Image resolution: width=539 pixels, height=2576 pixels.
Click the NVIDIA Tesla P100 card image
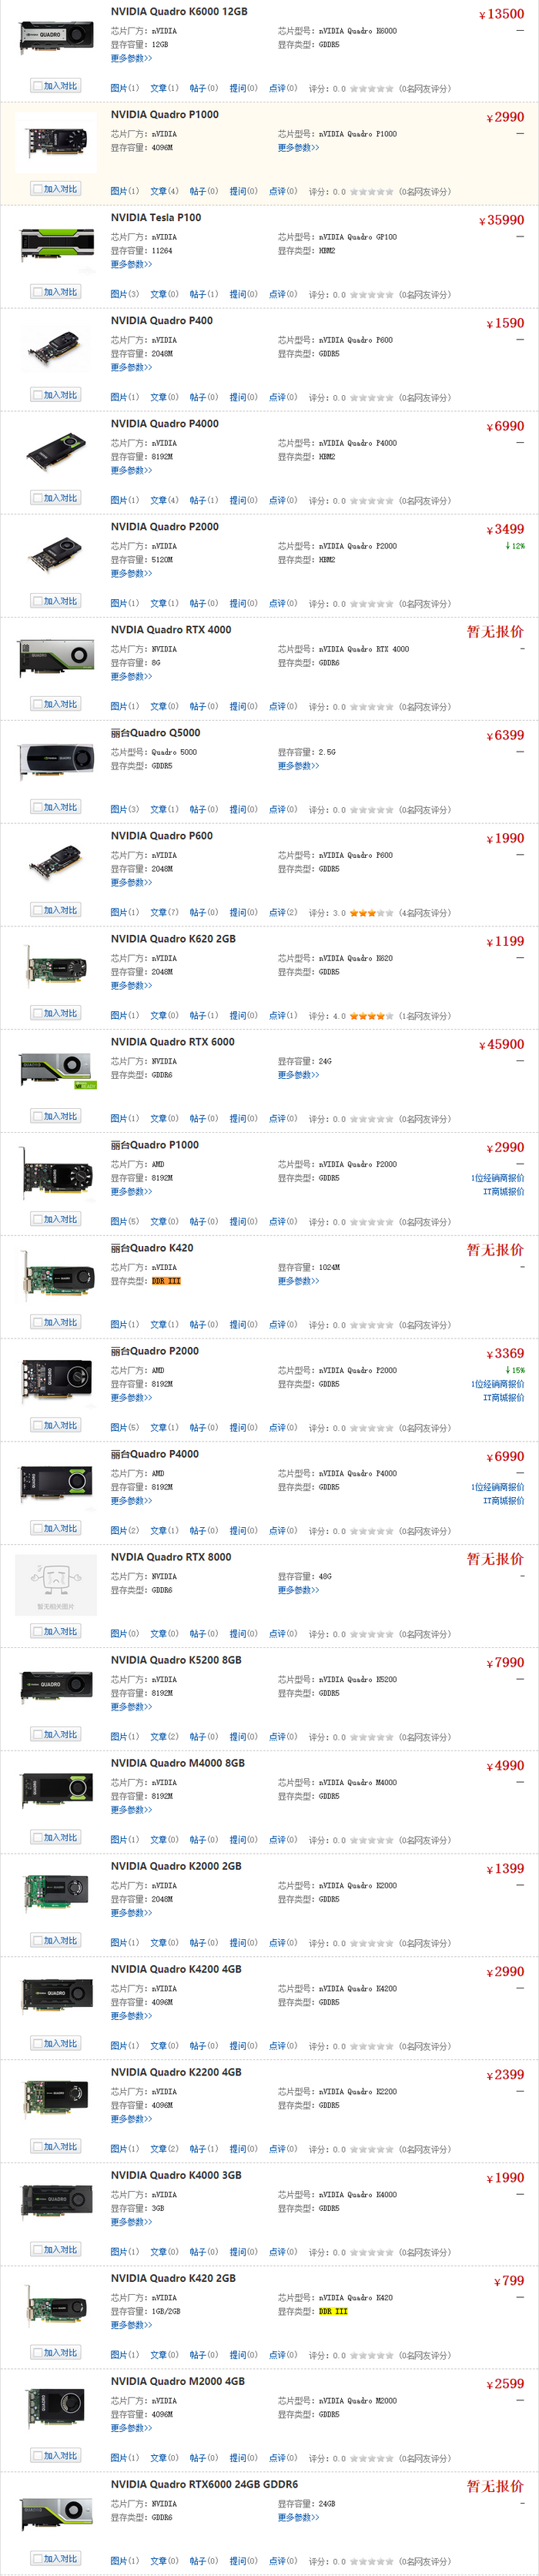click(x=56, y=243)
